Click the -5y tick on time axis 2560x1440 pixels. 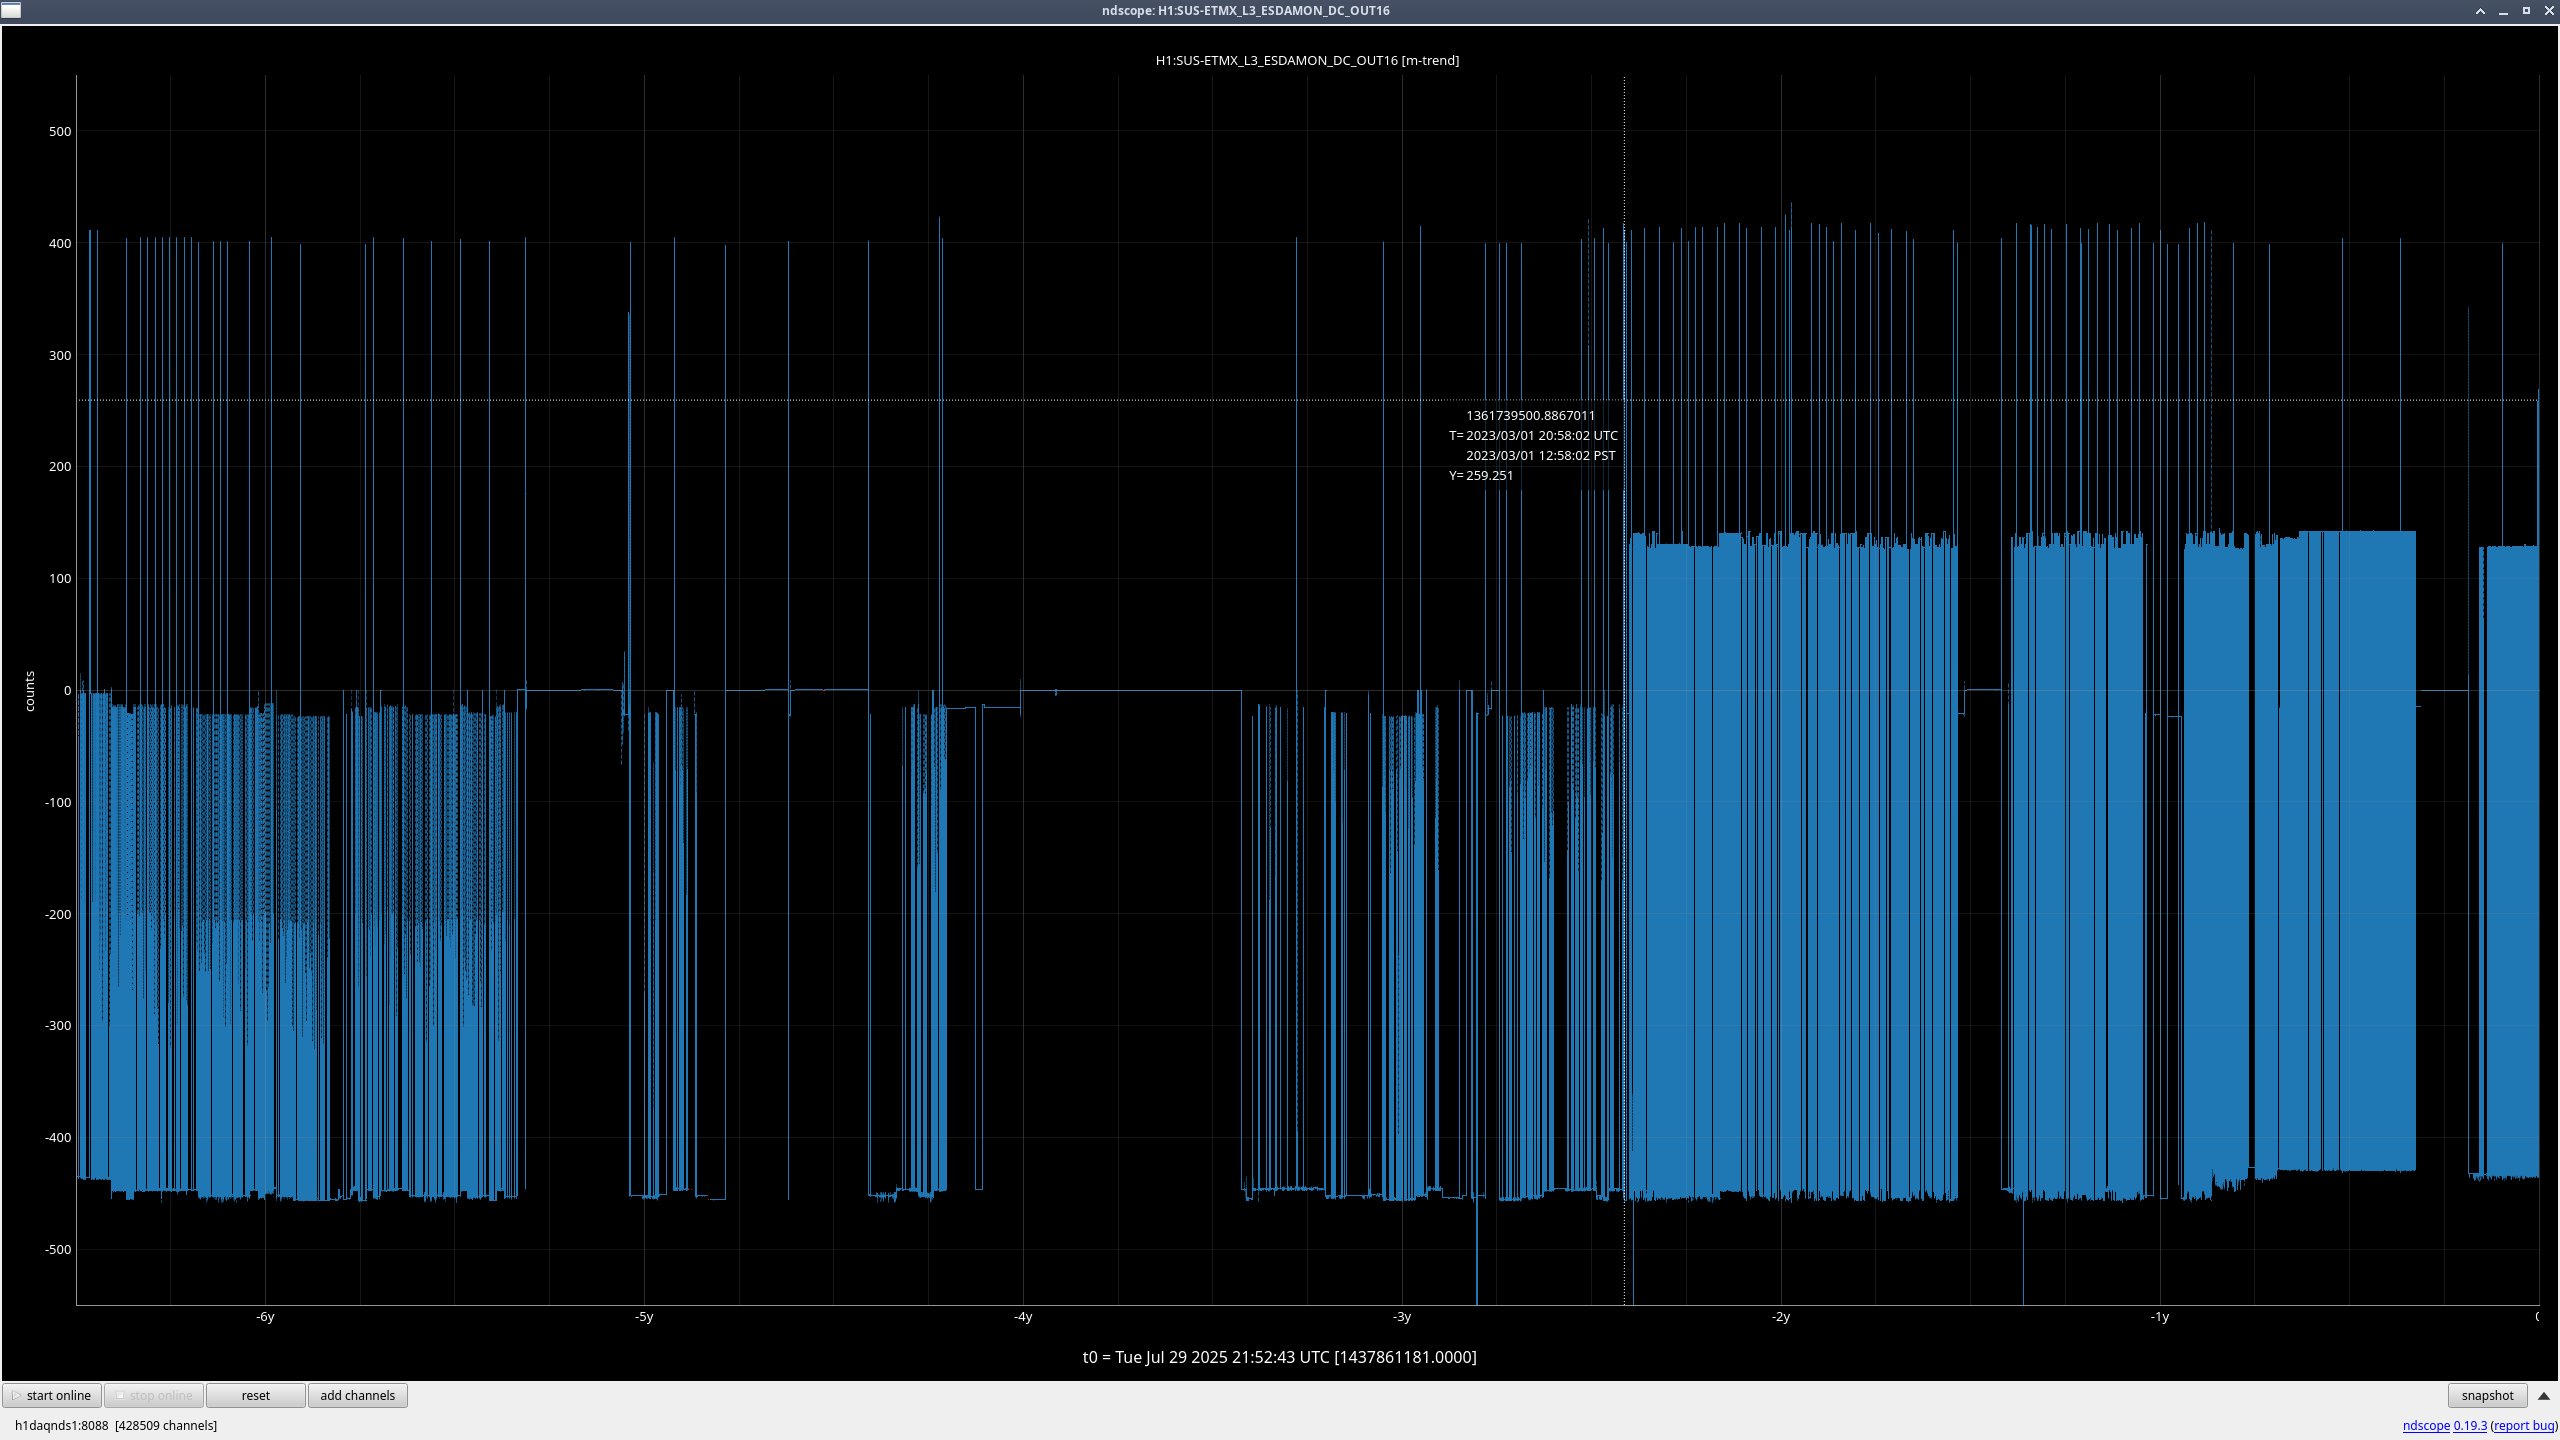tap(643, 1317)
